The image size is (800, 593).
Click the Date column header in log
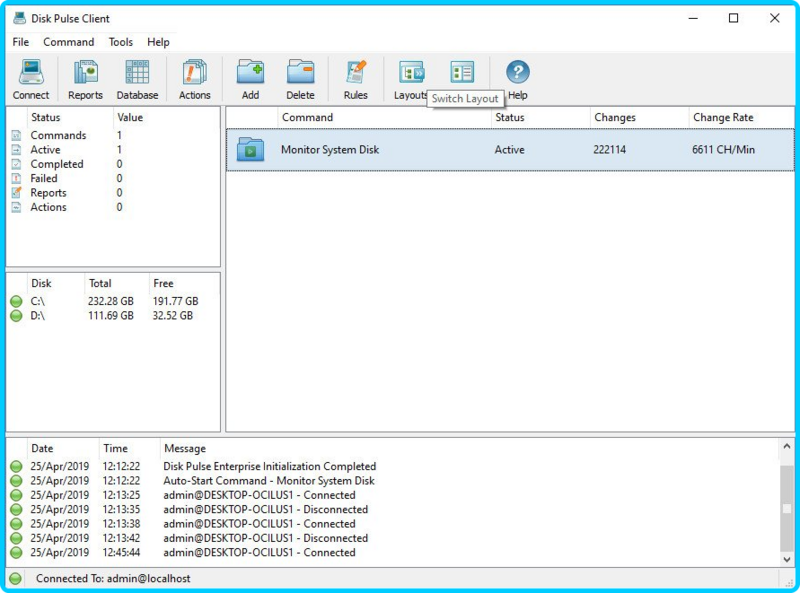63,449
